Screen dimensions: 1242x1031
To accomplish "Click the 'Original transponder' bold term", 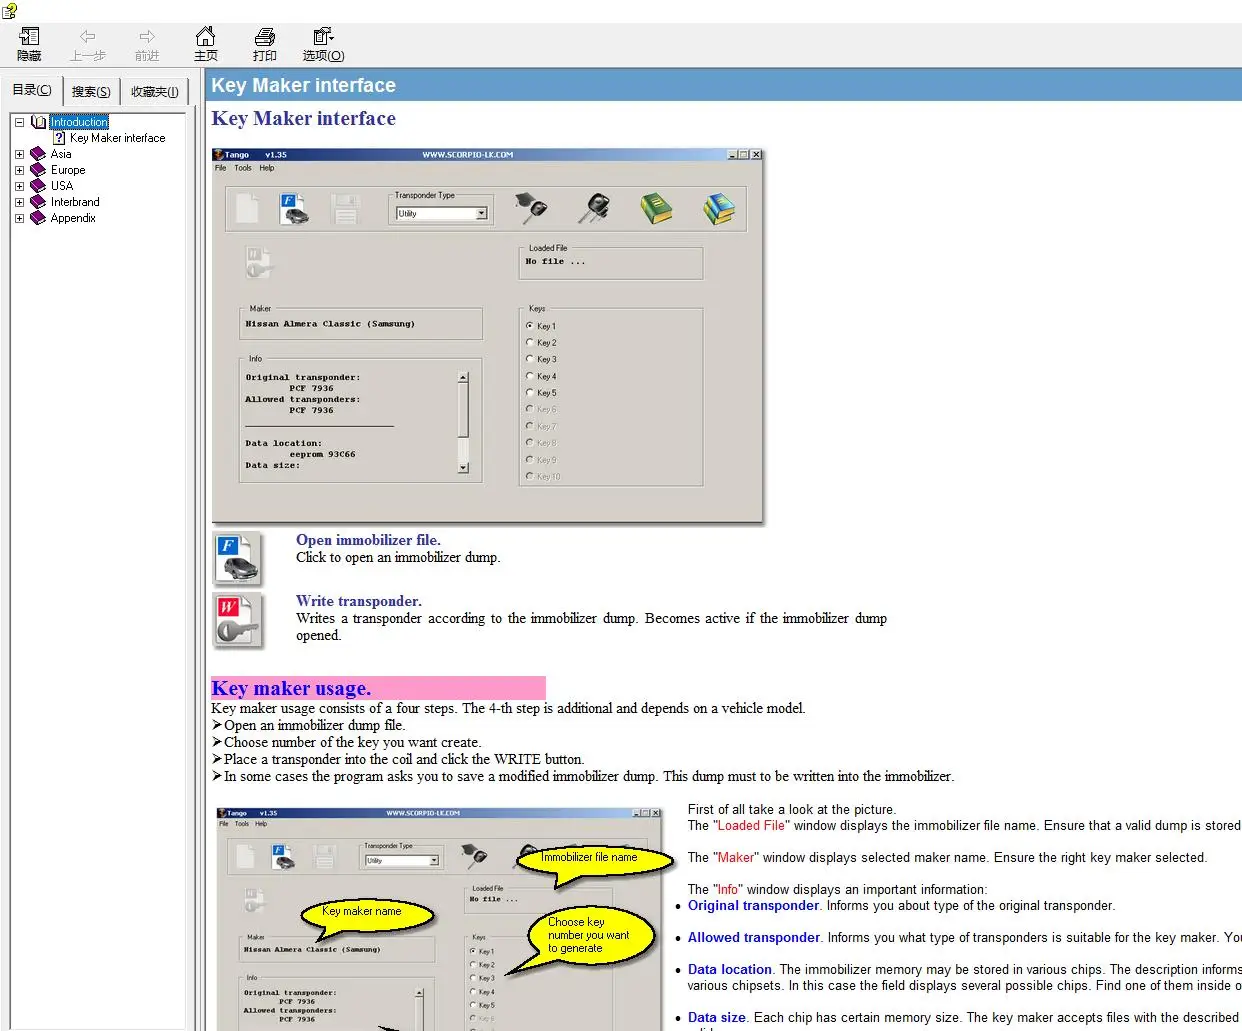I will pyautogui.click(x=753, y=906).
